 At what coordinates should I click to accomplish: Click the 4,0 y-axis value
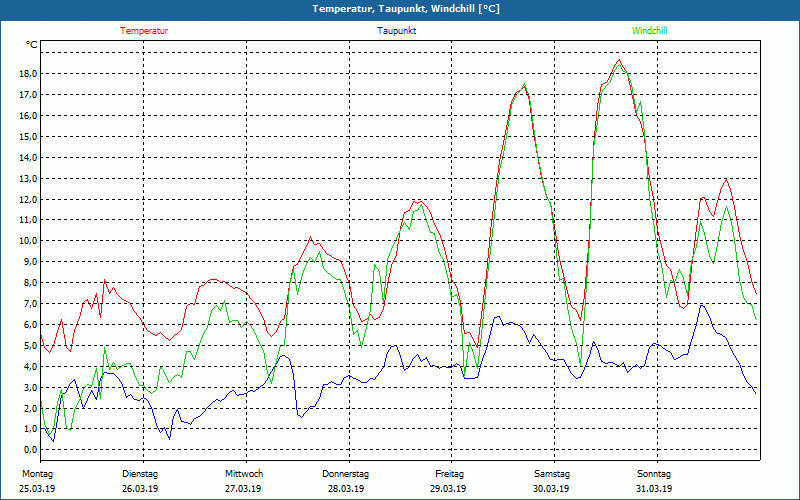tap(30, 366)
